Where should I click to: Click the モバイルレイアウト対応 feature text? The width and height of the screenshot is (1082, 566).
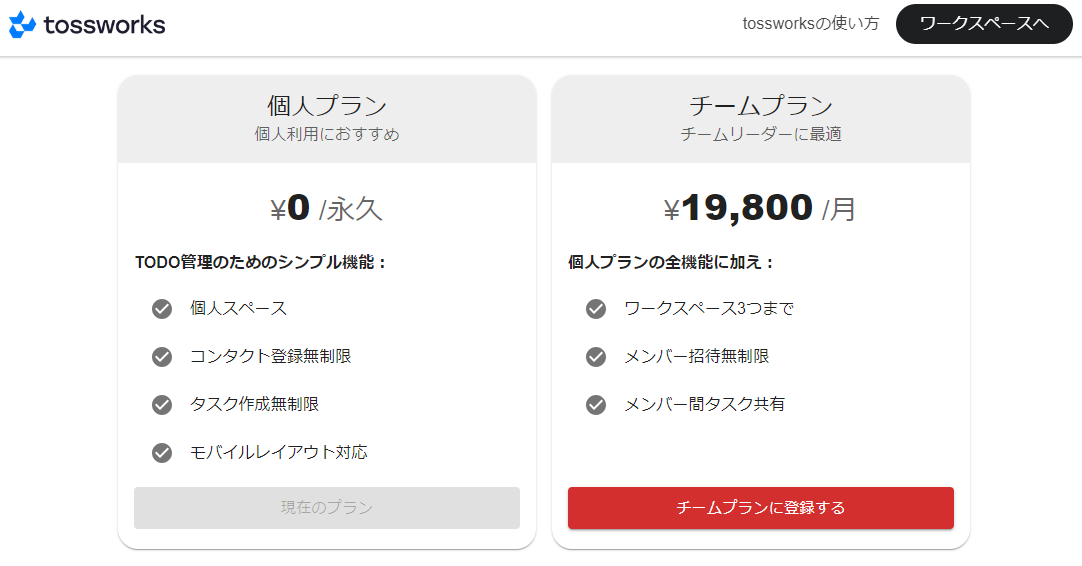pyautogui.click(x=279, y=453)
